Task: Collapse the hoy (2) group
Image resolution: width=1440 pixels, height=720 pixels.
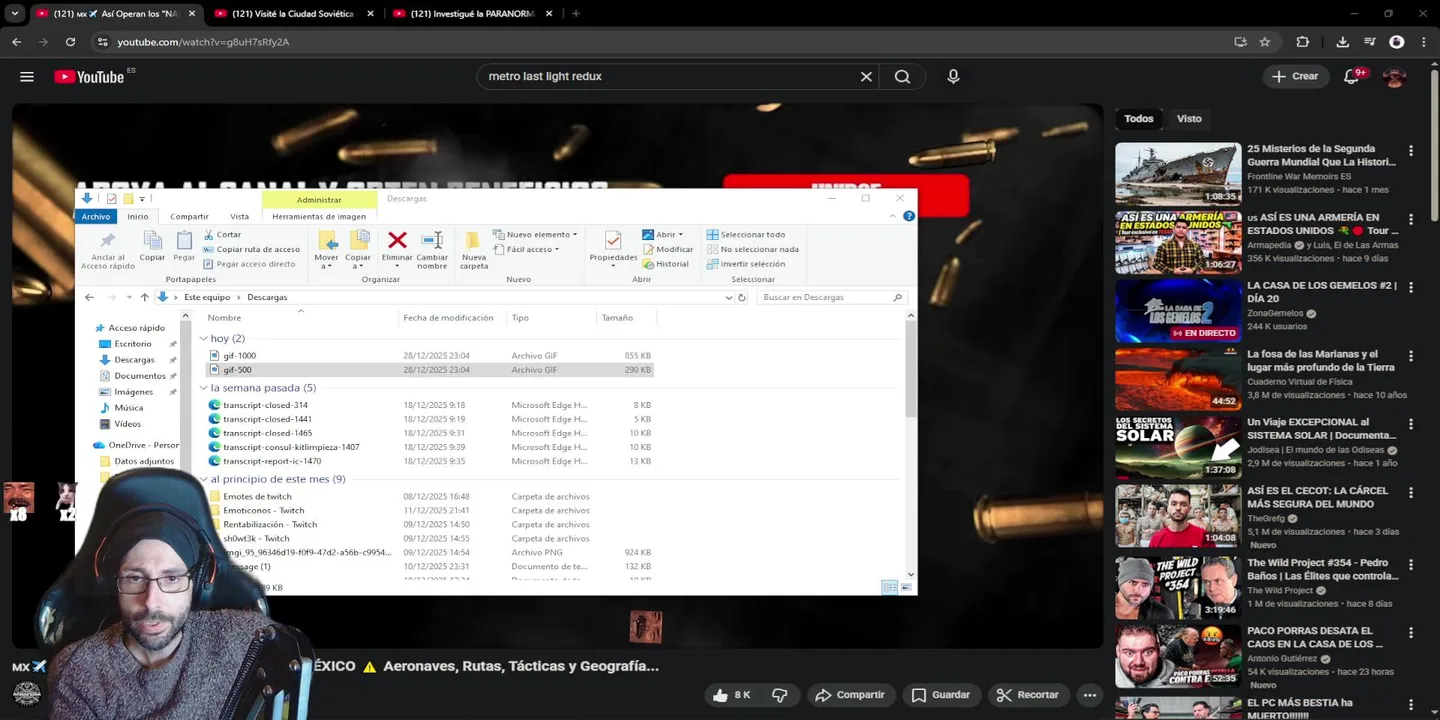Action: 204,338
